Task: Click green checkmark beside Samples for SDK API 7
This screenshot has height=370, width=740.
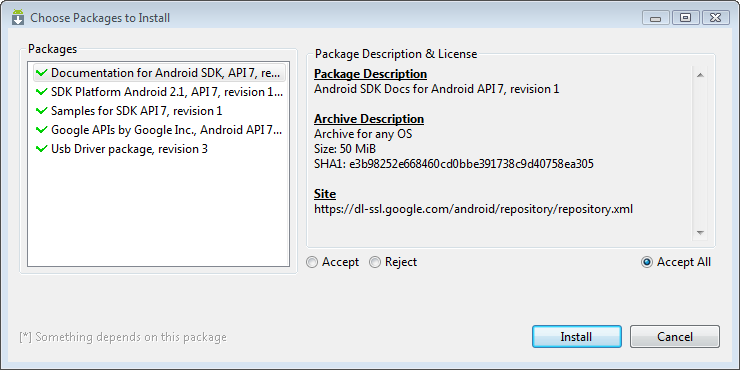Action: pos(42,111)
